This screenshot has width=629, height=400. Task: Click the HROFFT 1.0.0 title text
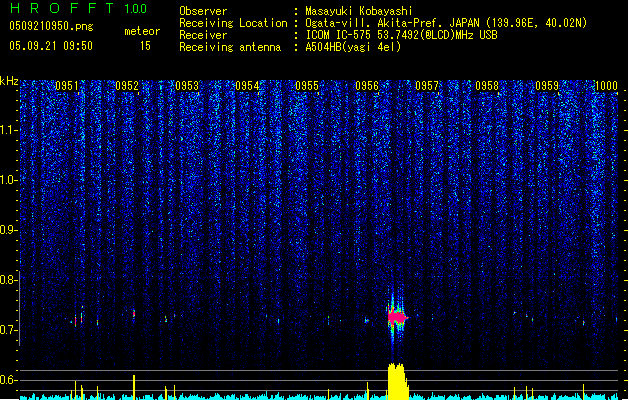point(78,8)
